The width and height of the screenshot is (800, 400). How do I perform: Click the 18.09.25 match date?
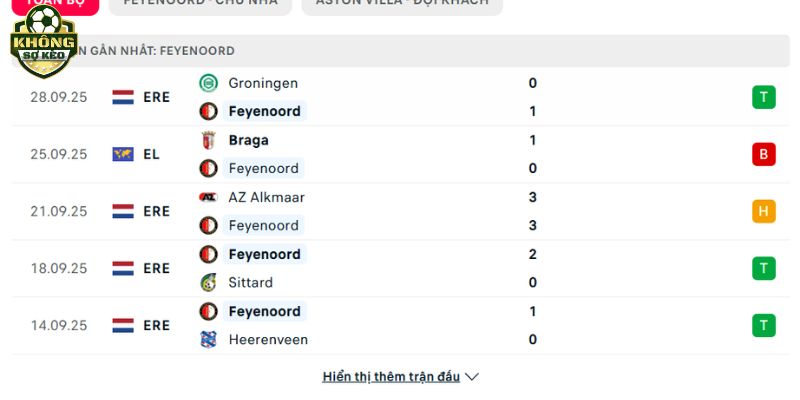pos(59,268)
